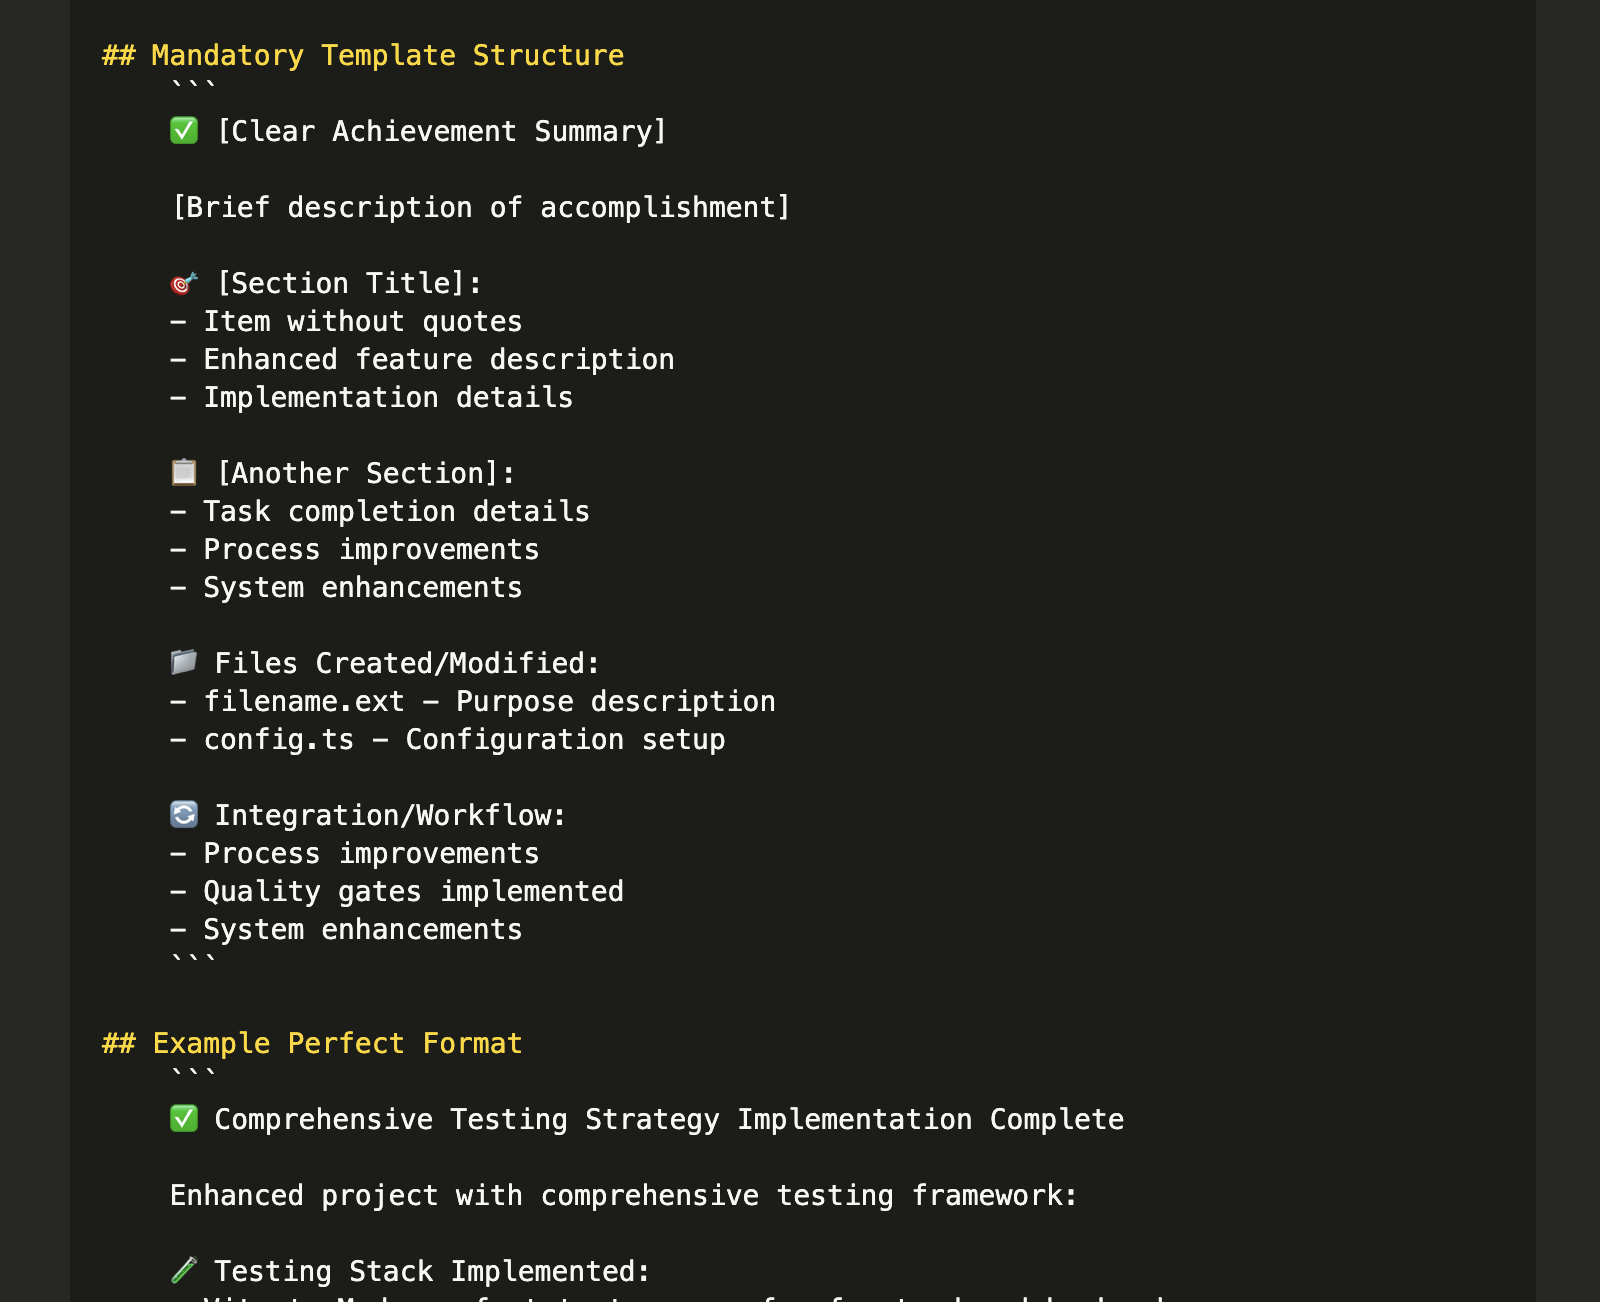The height and width of the screenshot is (1302, 1600).
Task: Click the filename.ext Purpose description line
Action: click(473, 701)
